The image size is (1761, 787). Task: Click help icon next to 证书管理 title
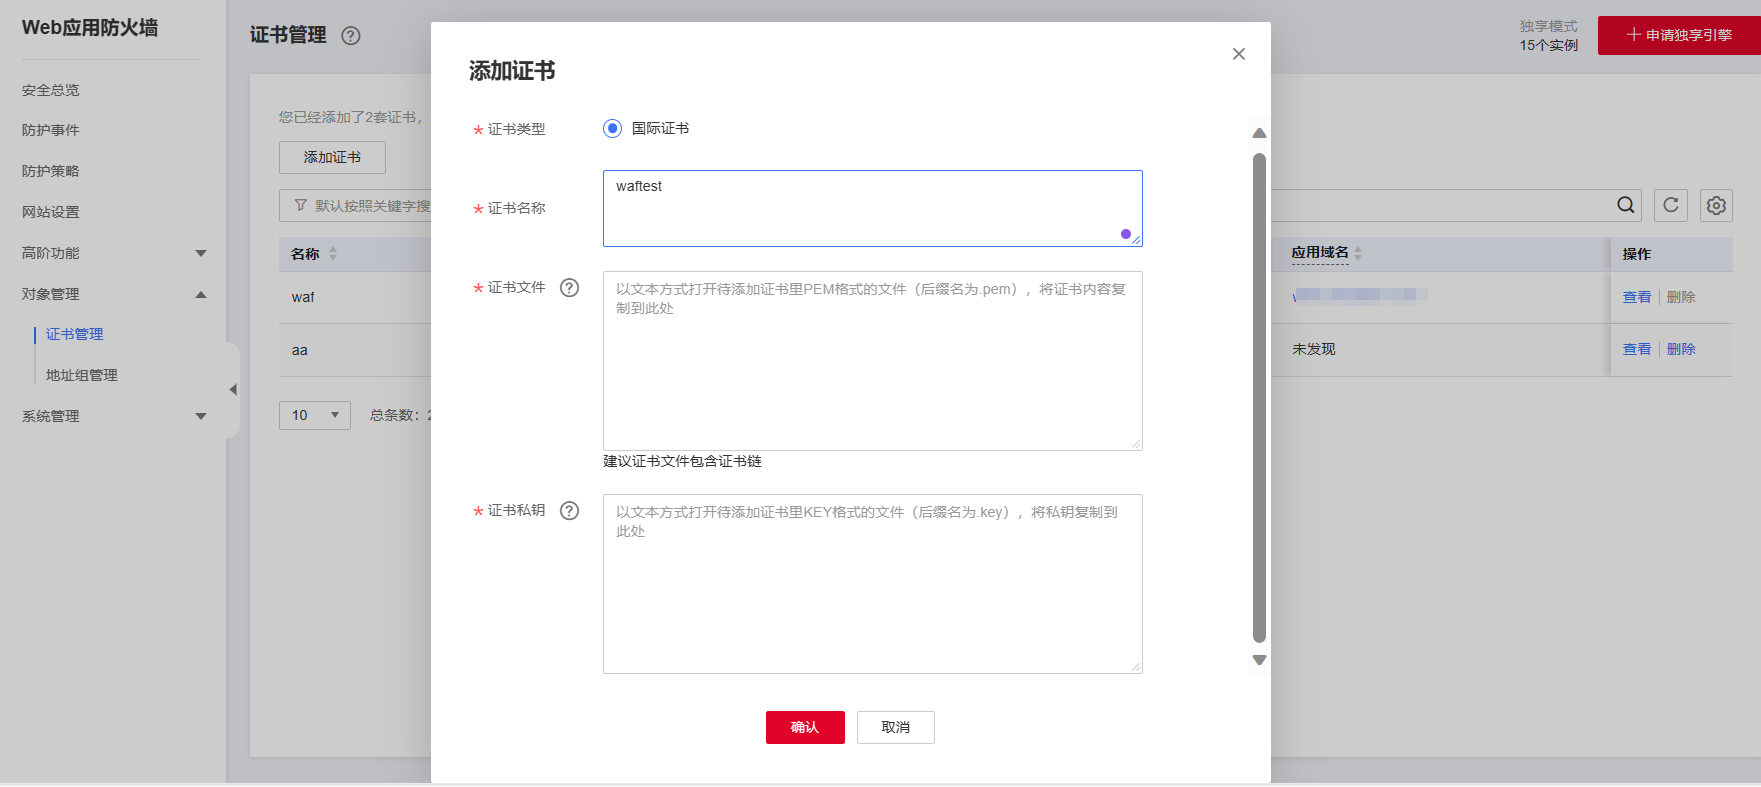click(x=351, y=36)
